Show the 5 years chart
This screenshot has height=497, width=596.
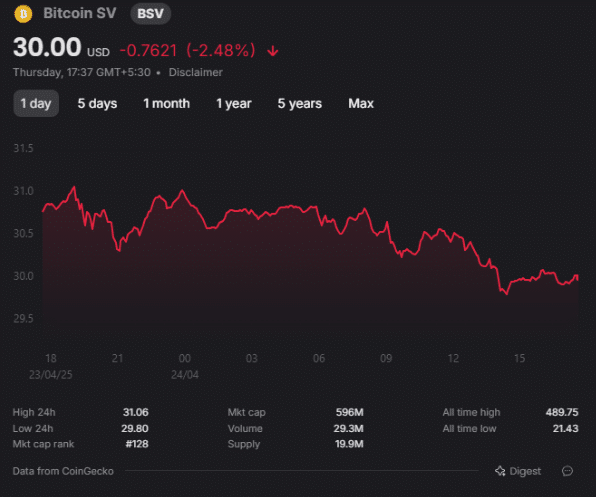pyautogui.click(x=300, y=103)
